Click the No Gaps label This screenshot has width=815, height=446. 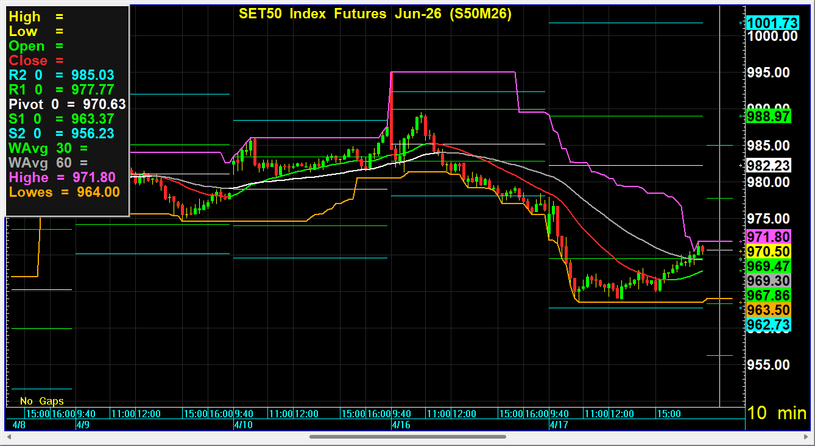[x=40, y=399]
